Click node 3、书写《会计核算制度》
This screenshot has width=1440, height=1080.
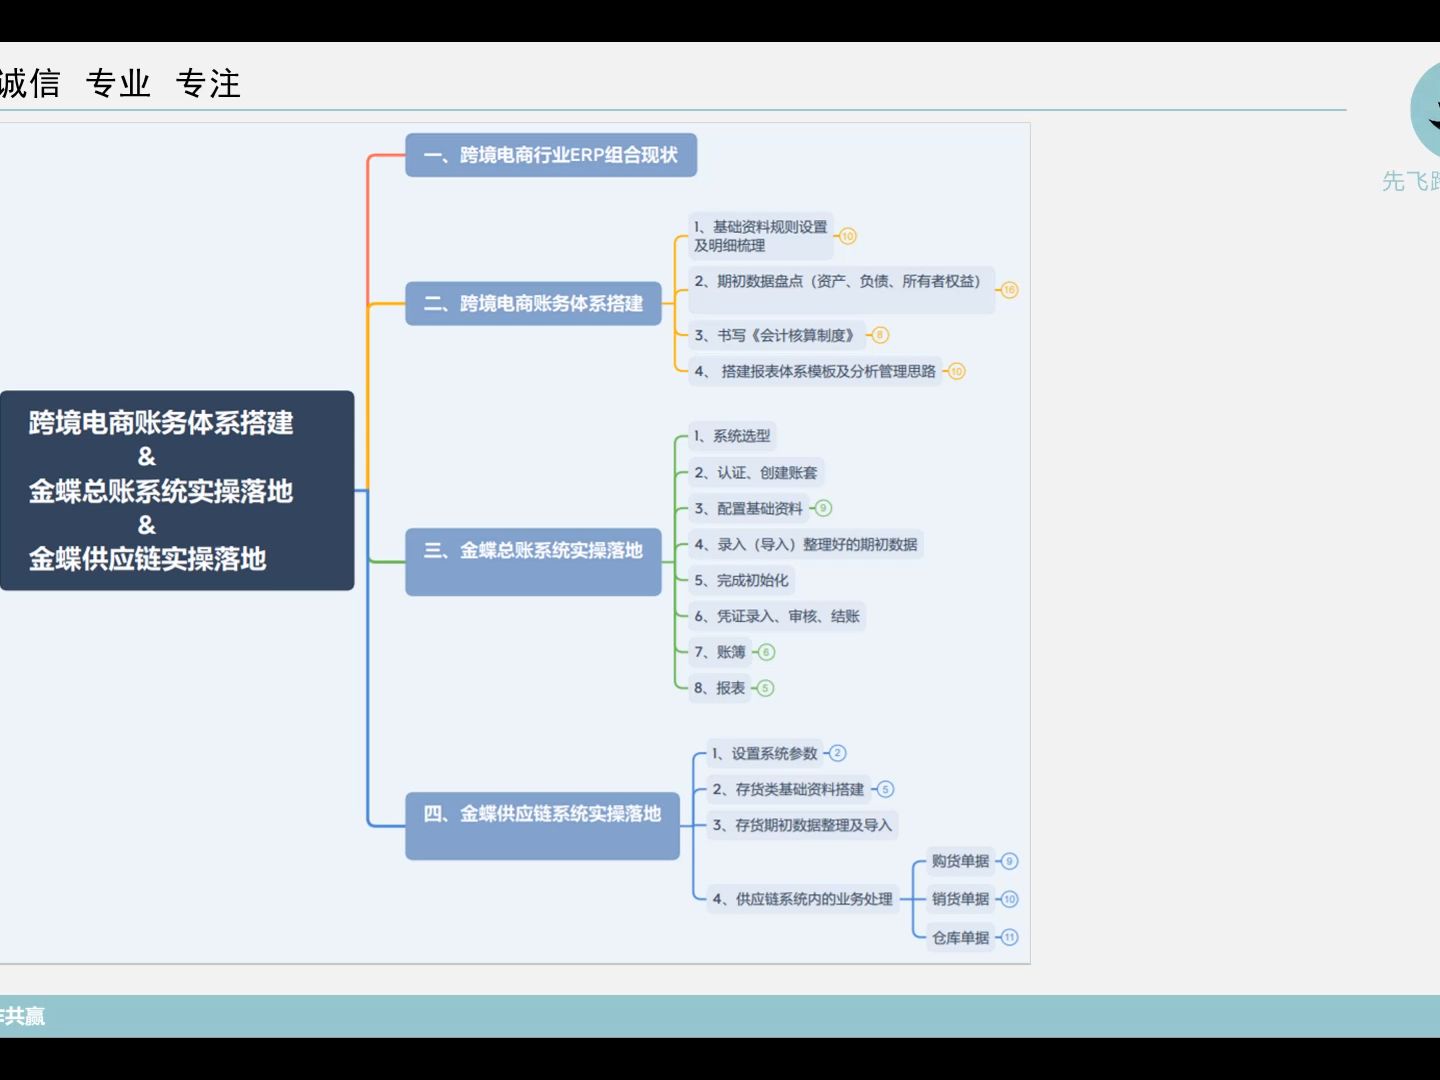tap(776, 335)
